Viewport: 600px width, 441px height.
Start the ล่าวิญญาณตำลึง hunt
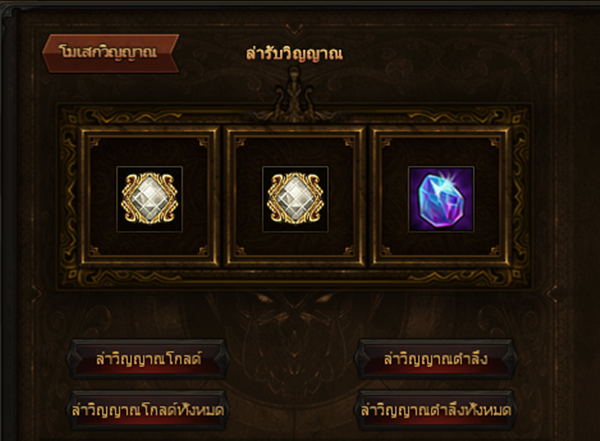pos(435,359)
